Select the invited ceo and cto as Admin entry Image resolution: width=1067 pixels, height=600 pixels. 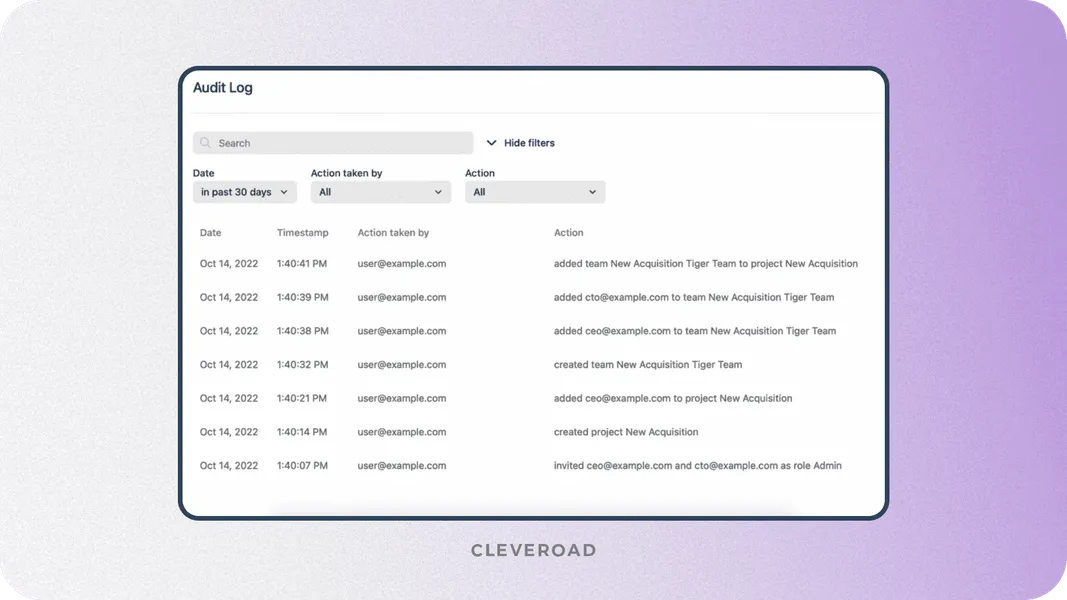point(697,466)
